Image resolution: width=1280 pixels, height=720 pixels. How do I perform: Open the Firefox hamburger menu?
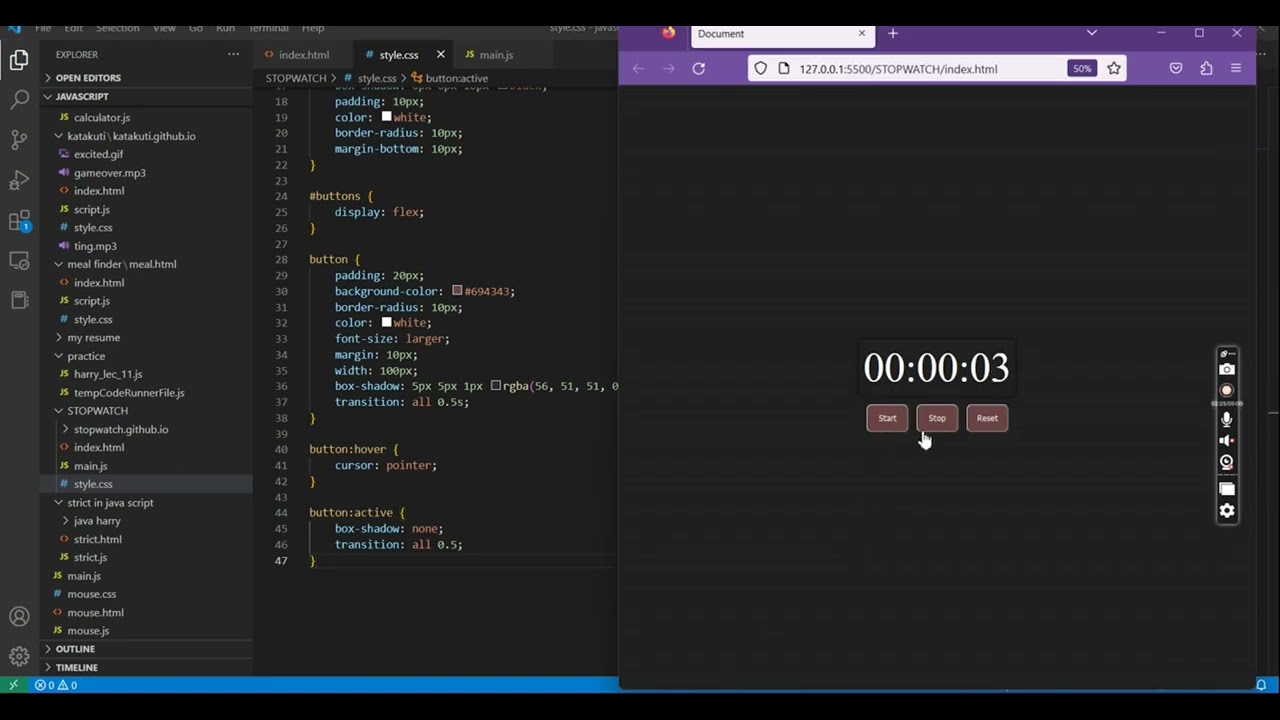tap(1236, 68)
